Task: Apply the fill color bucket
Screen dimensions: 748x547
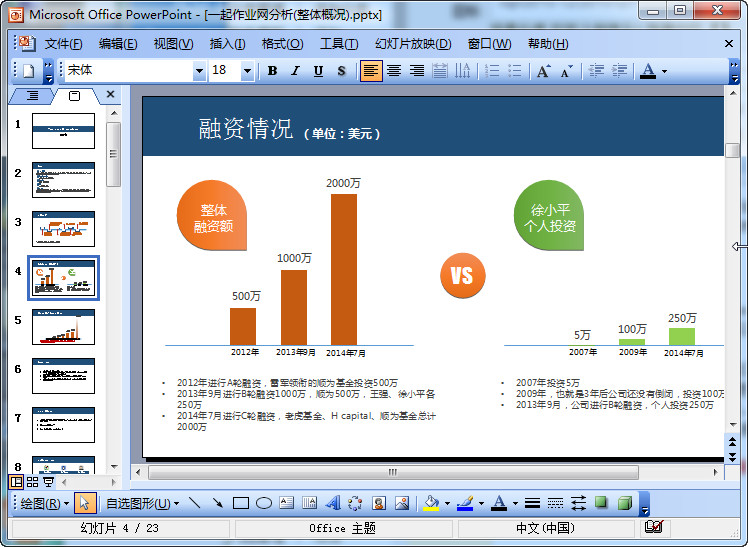Action: (431, 503)
